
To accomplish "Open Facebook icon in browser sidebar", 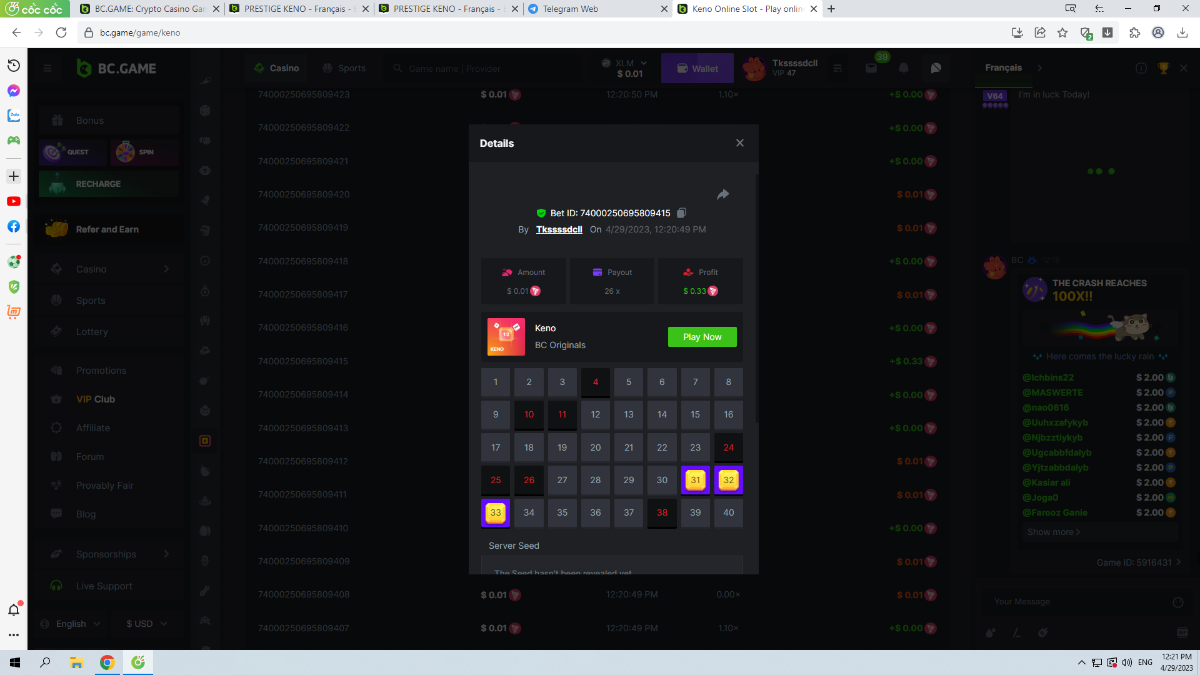I will coord(14,226).
